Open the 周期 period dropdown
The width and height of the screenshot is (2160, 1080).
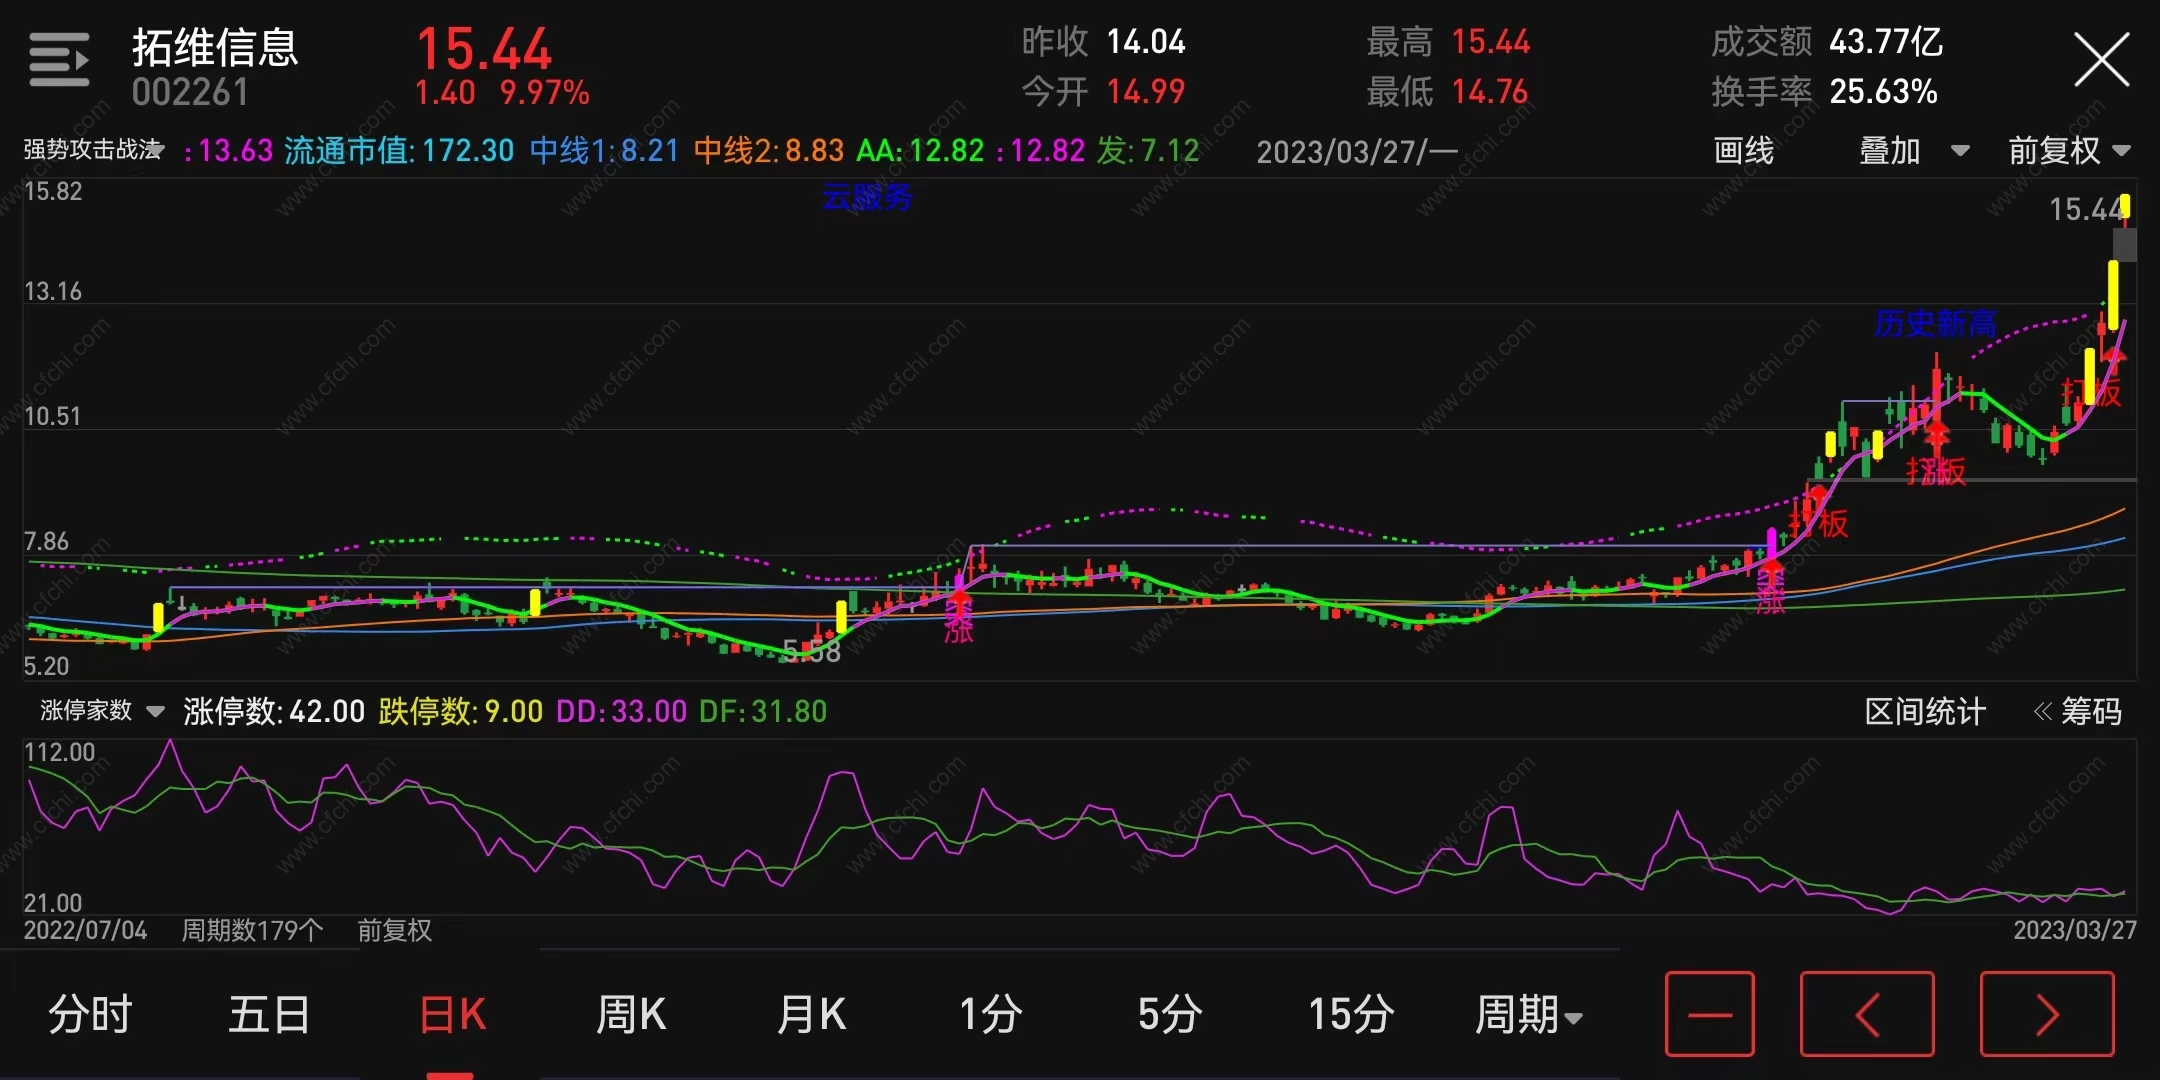(x=1527, y=1015)
